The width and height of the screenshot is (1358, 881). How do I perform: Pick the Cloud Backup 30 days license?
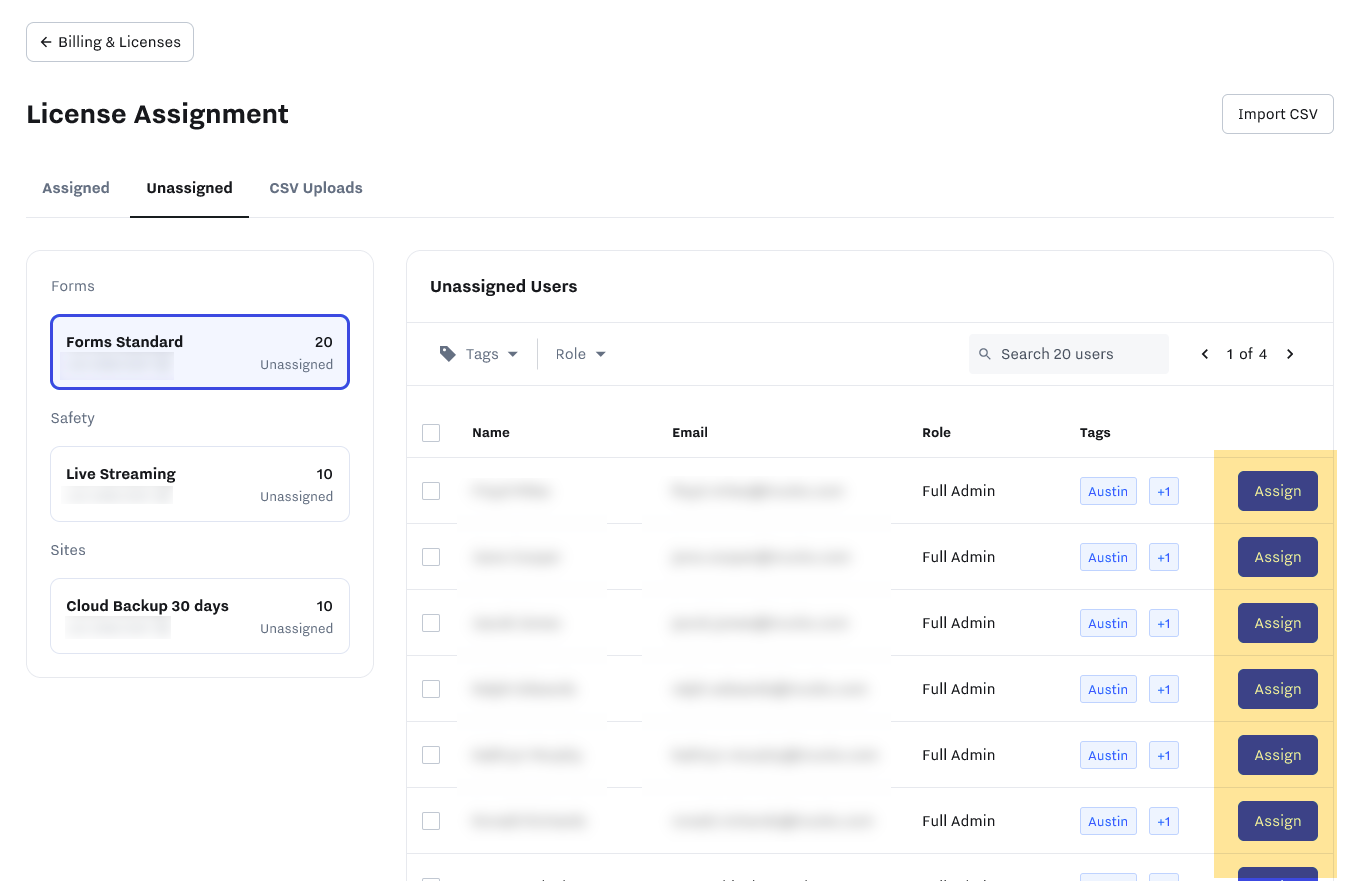[x=200, y=616]
